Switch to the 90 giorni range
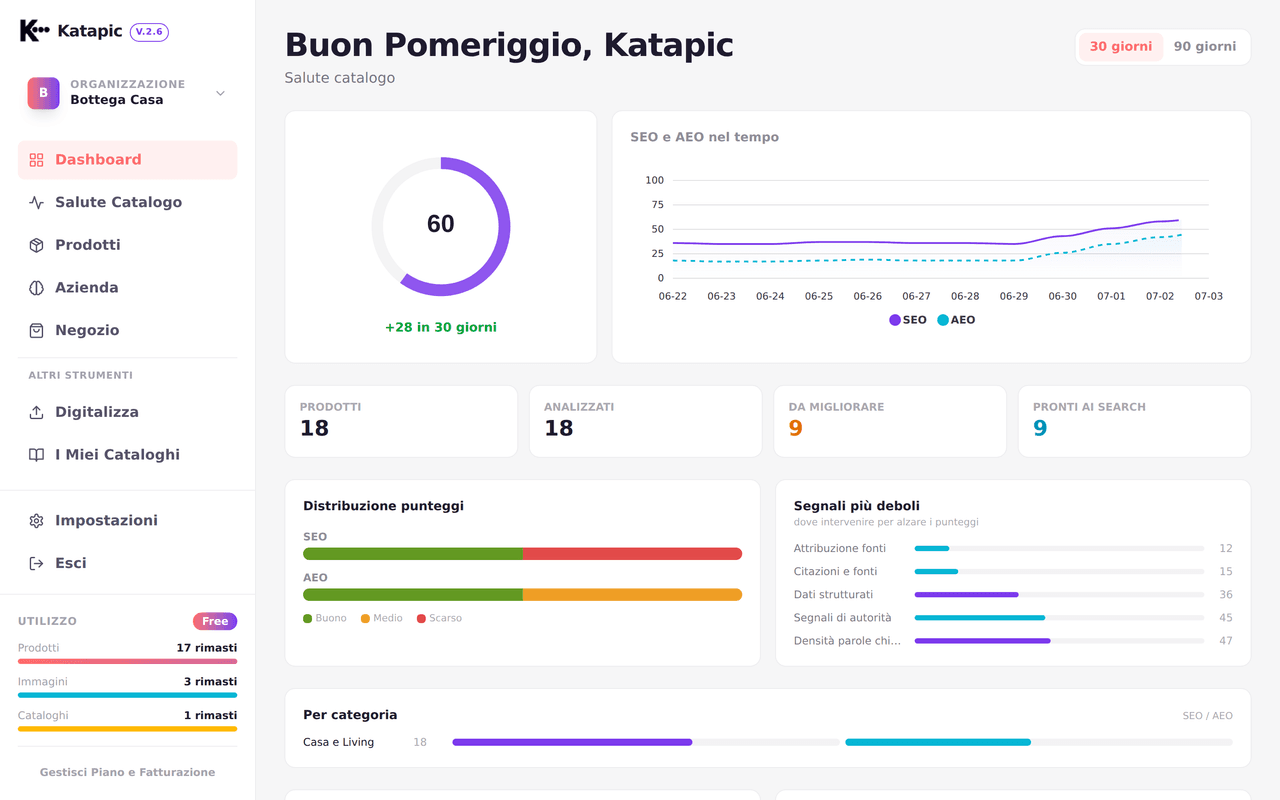The height and width of the screenshot is (800, 1280). (1205, 47)
